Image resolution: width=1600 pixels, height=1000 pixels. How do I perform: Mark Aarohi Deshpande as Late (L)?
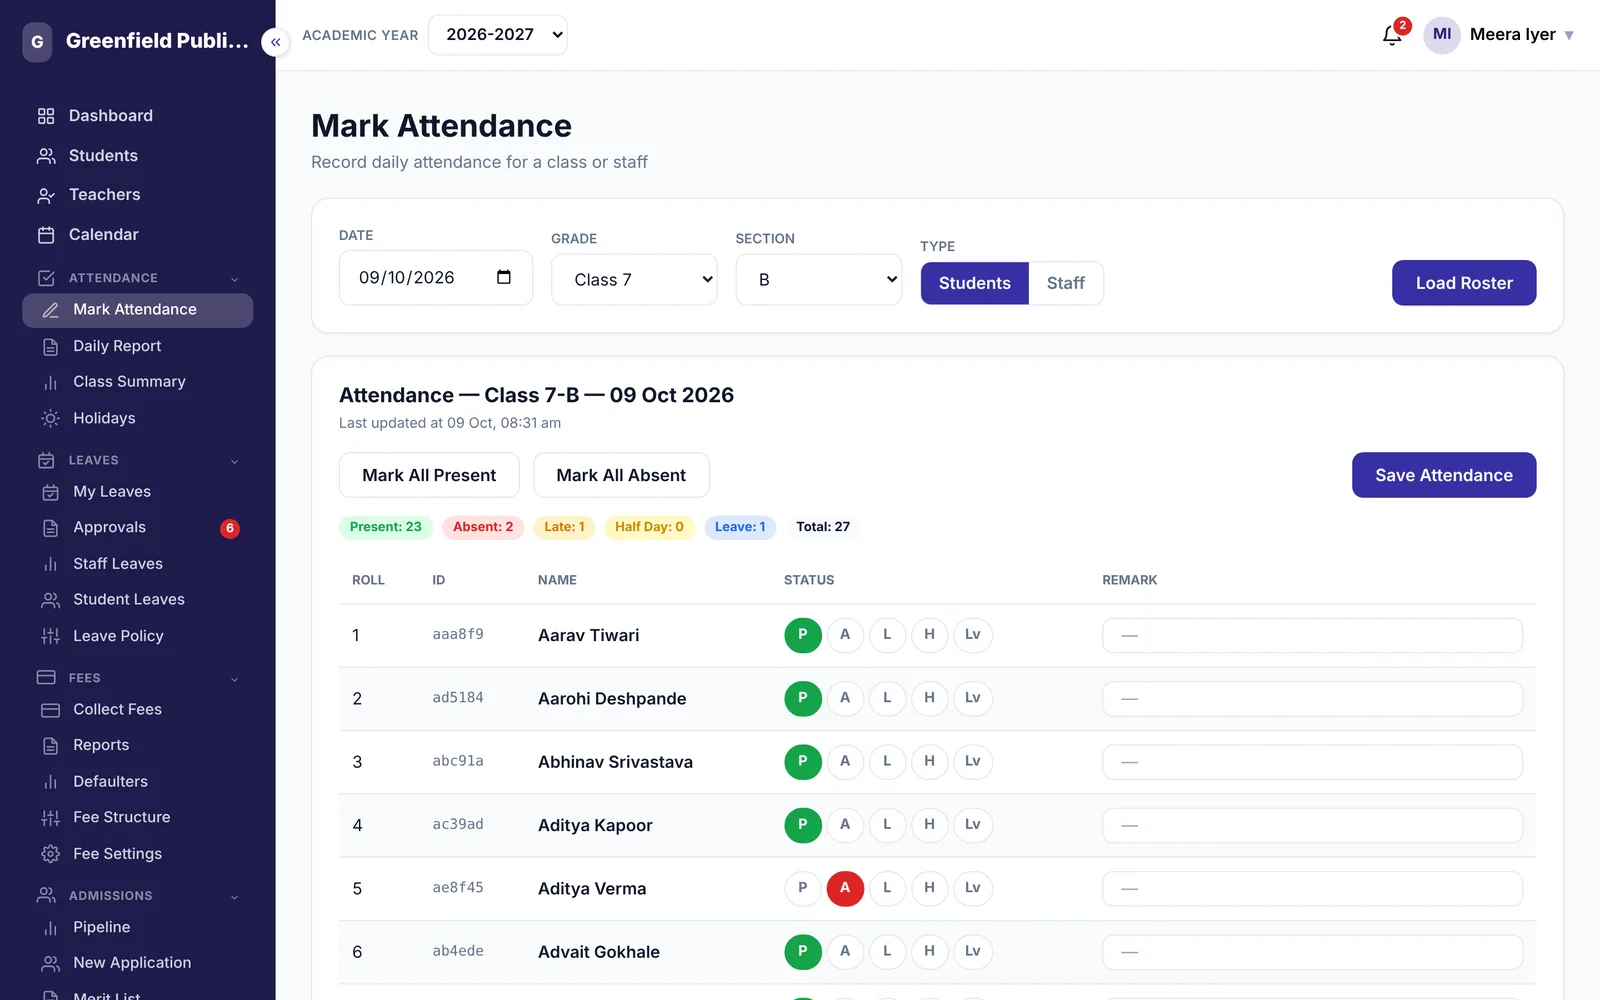[887, 698]
